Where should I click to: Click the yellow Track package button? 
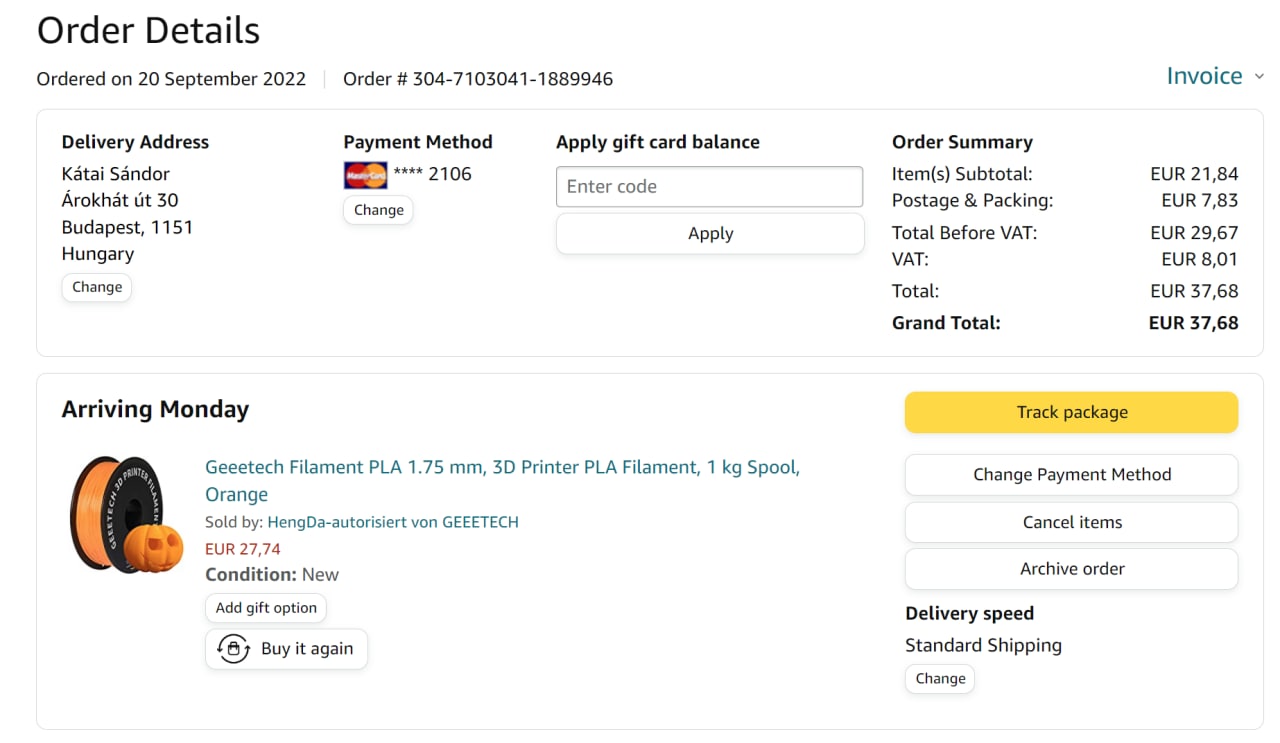click(x=1071, y=412)
